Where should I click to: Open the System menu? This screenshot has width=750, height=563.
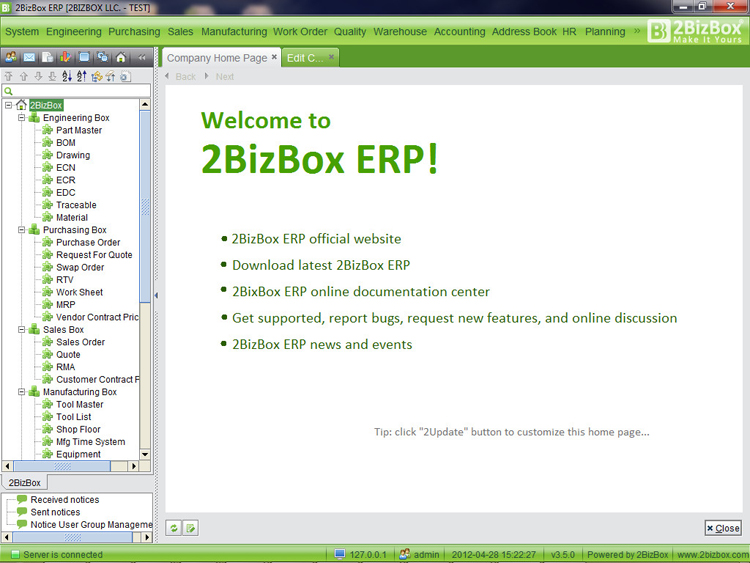point(22,32)
